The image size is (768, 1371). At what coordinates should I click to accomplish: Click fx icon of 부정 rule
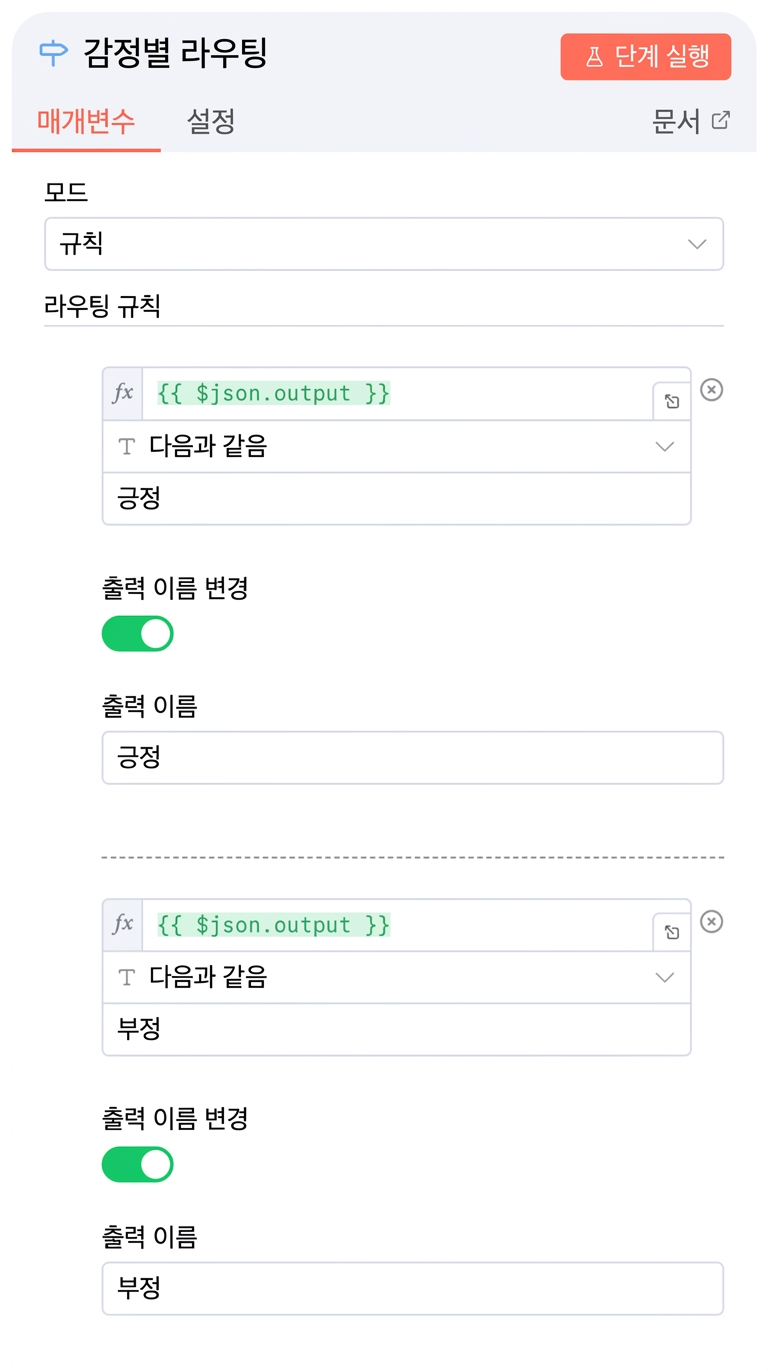123,924
